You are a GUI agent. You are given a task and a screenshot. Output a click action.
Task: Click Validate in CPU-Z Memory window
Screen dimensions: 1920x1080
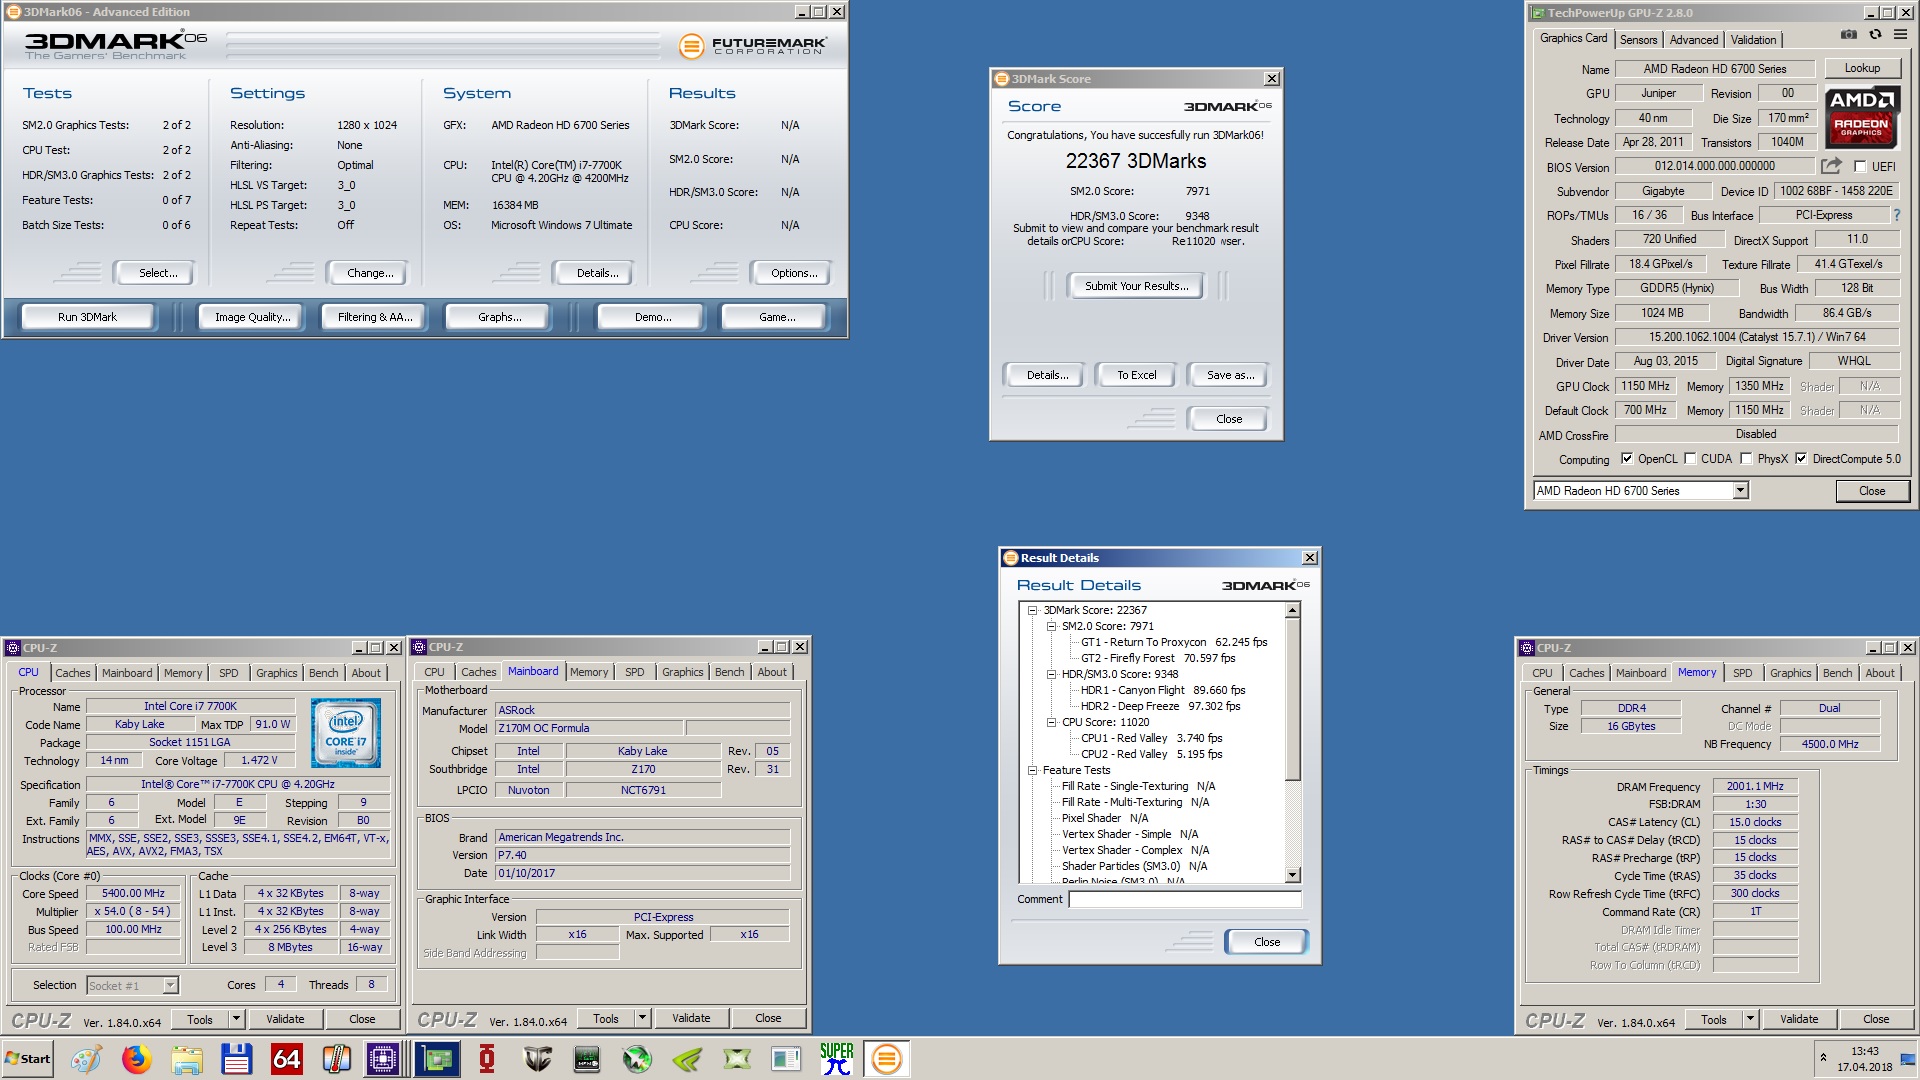1799,1019
